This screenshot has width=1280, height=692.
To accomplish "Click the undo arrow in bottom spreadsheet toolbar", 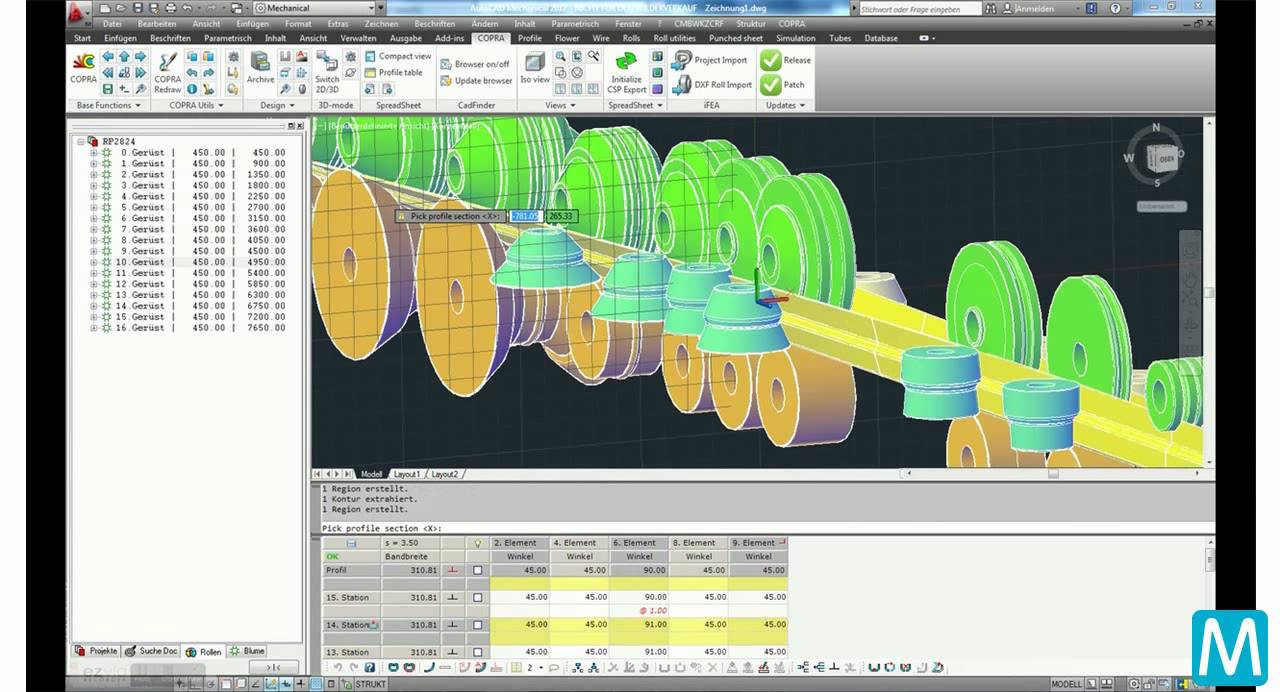I will tap(337, 667).
